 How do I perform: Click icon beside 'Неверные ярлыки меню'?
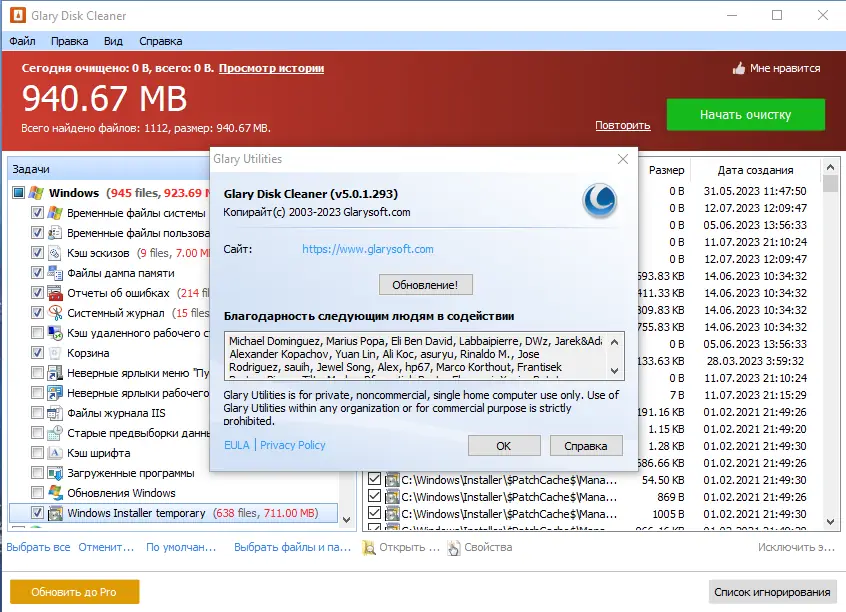(x=55, y=372)
